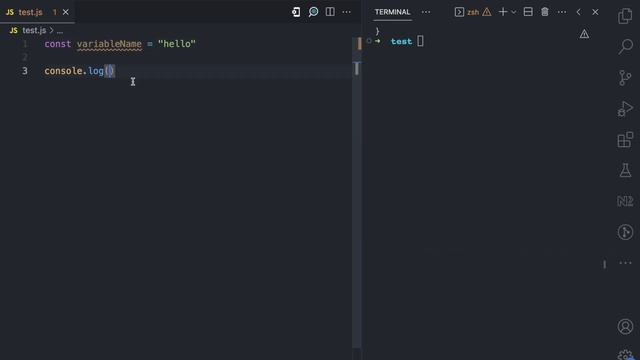Open the launch profile dropdown arrow
The width and height of the screenshot is (640, 360).
click(513, 12)
